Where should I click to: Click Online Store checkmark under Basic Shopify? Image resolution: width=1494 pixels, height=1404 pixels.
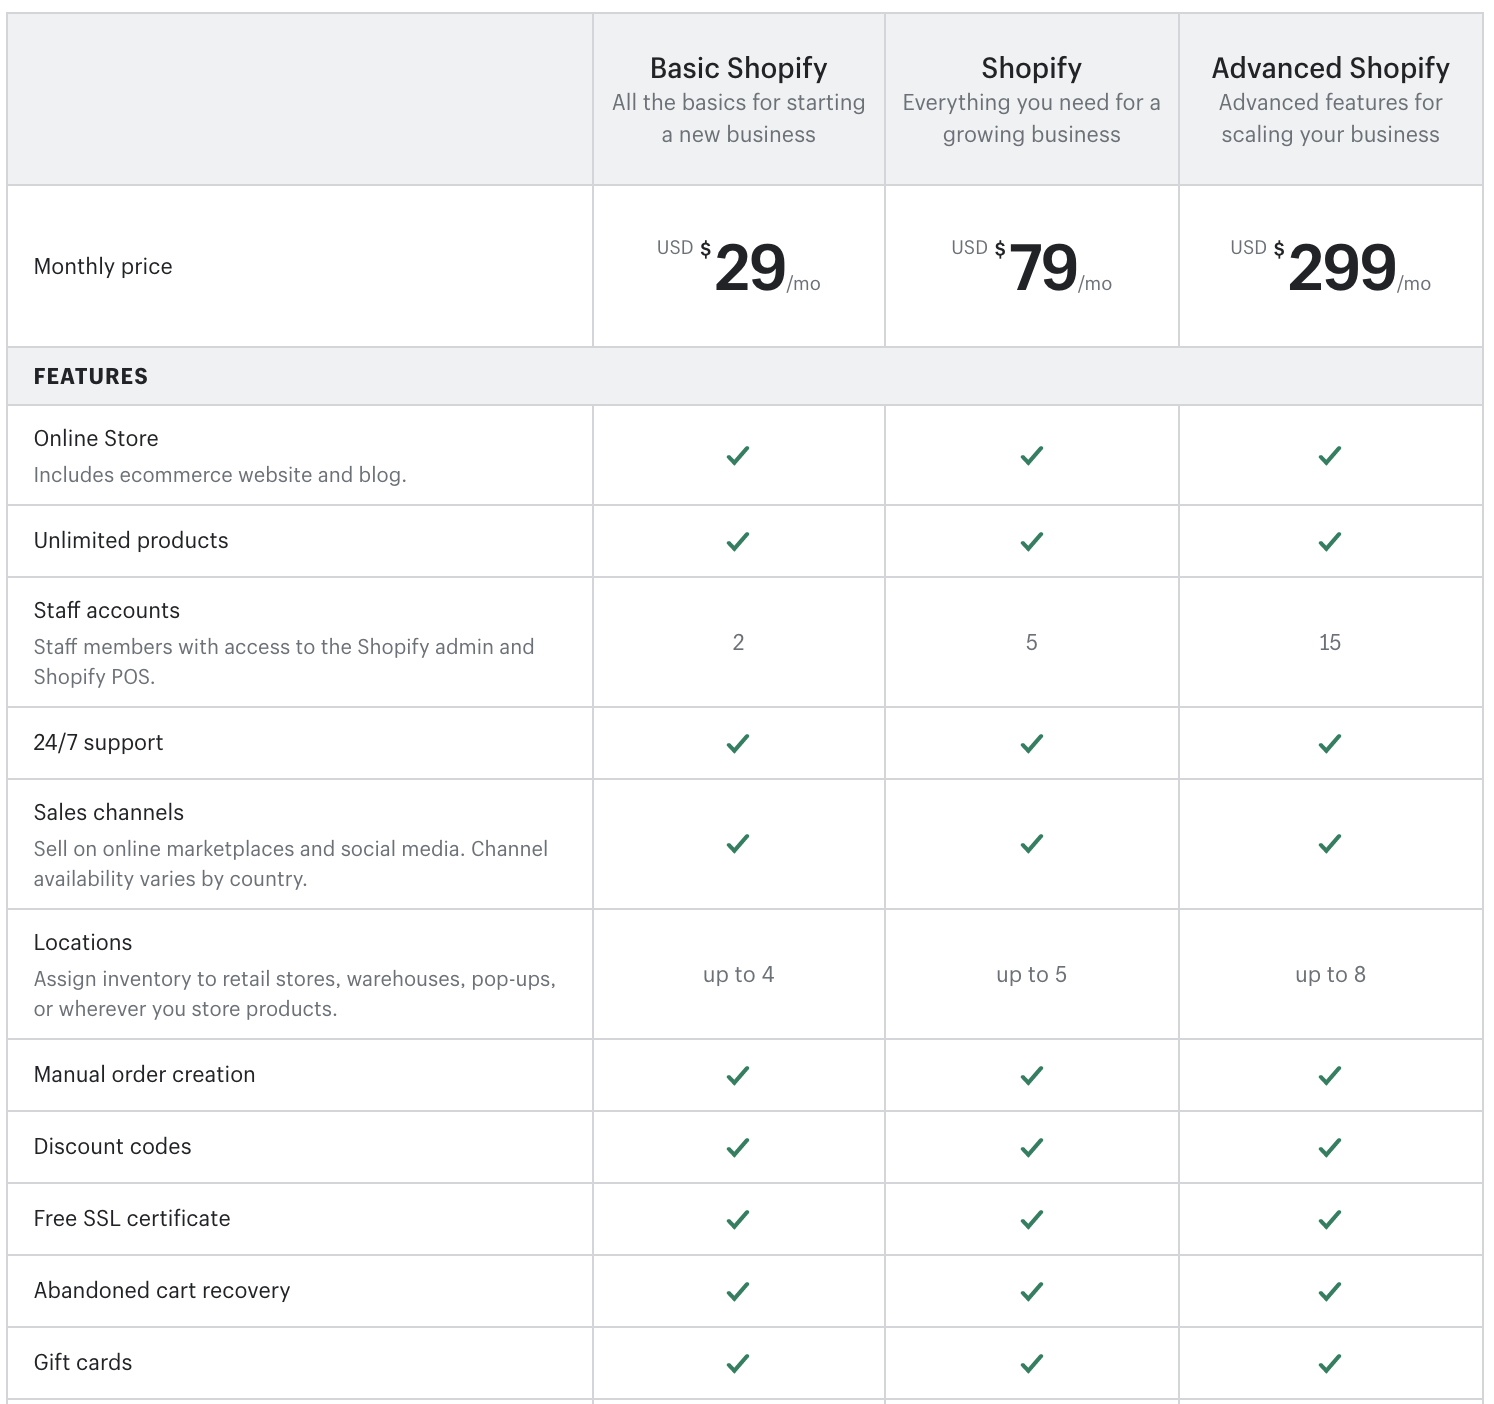738,456
